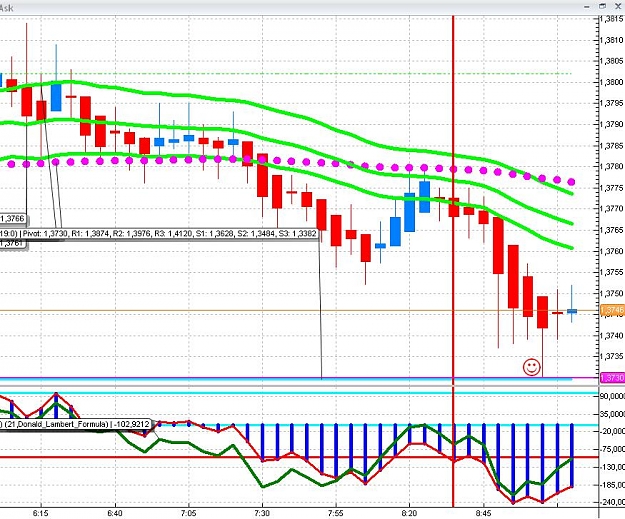Select the Pivot levels info label
This screenshot has width=625, height=519.
[159, 233]
